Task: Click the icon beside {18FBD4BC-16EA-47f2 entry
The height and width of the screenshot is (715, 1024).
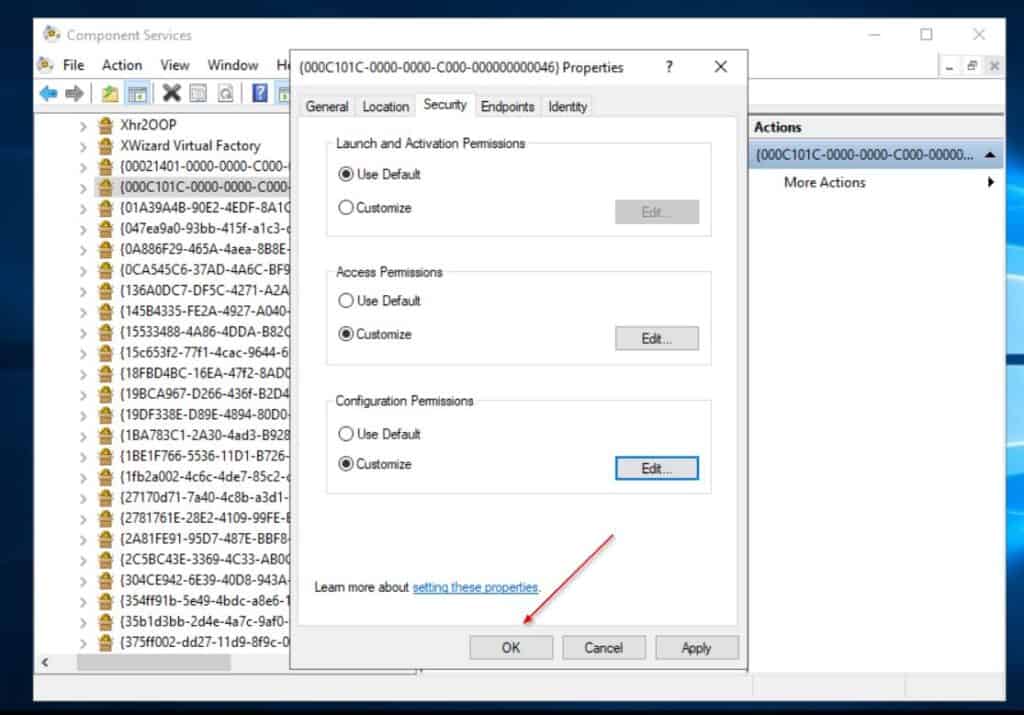Action: click(105, 373)
